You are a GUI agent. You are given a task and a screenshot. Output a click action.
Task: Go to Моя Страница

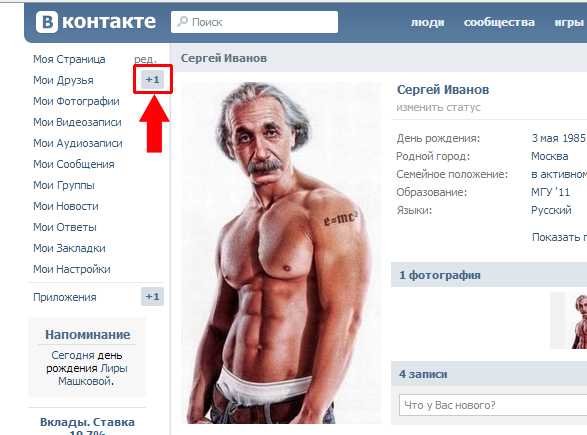point(69,59)
